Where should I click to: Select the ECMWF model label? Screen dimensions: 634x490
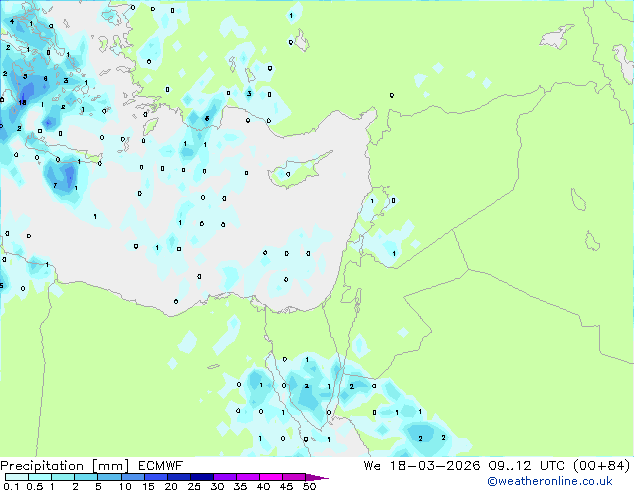point(161,466)
